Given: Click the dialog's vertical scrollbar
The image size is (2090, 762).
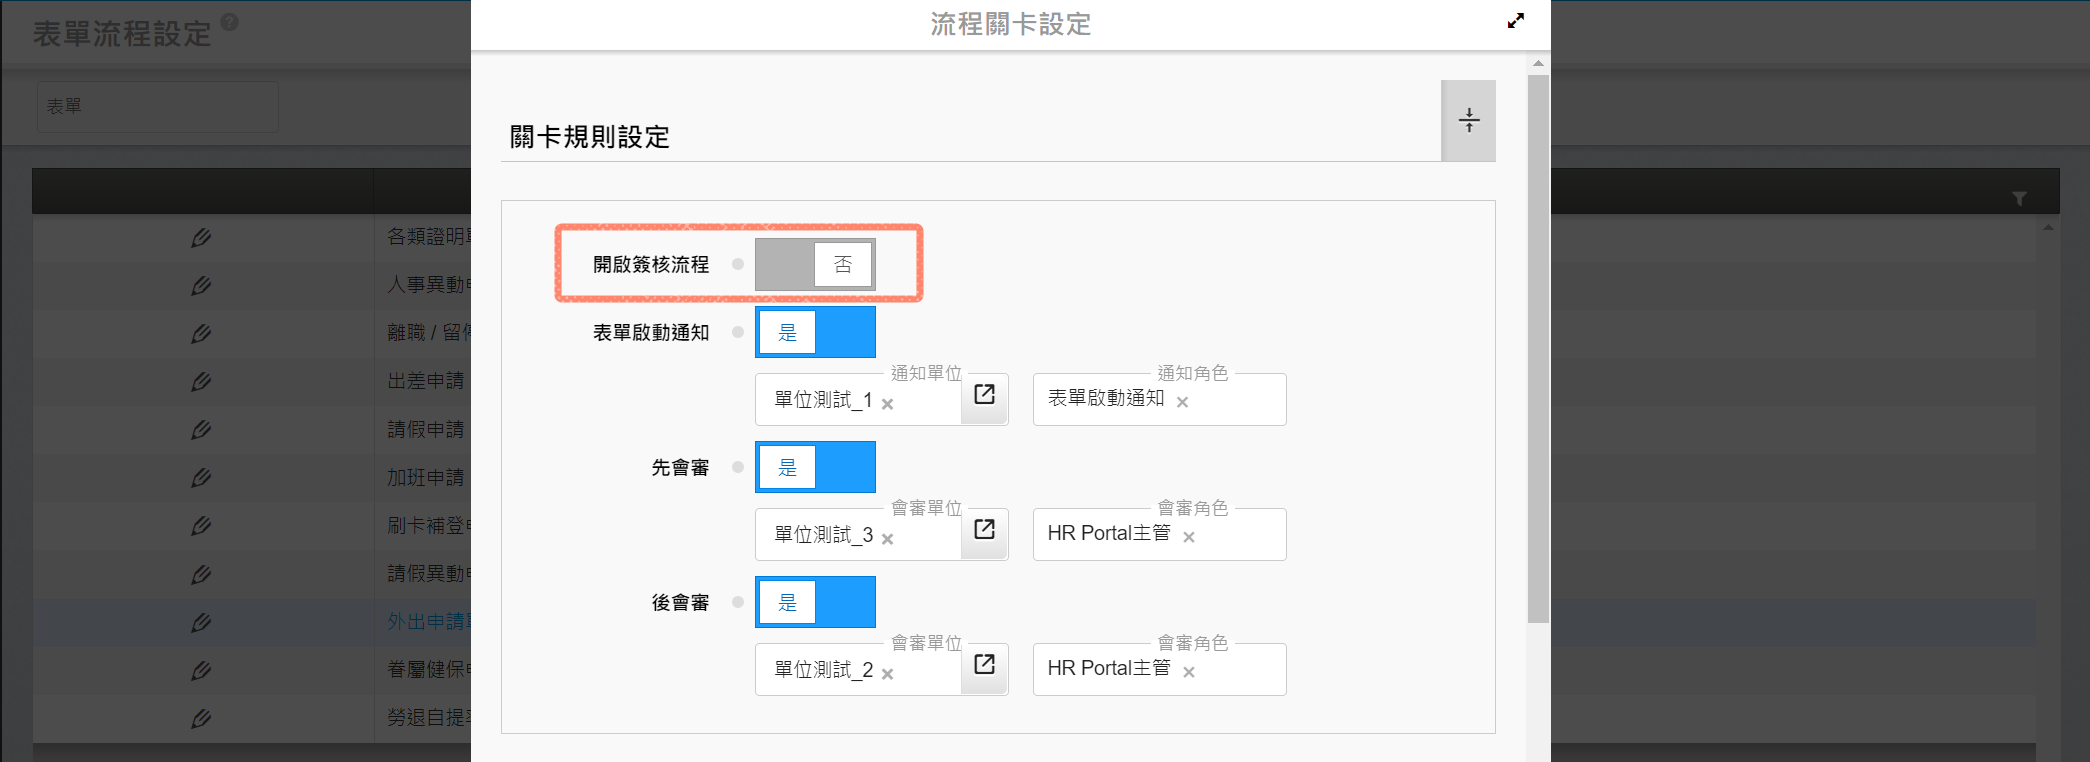Looking at the screenshot, I should pyautogui.click(x=1538, y=350).
